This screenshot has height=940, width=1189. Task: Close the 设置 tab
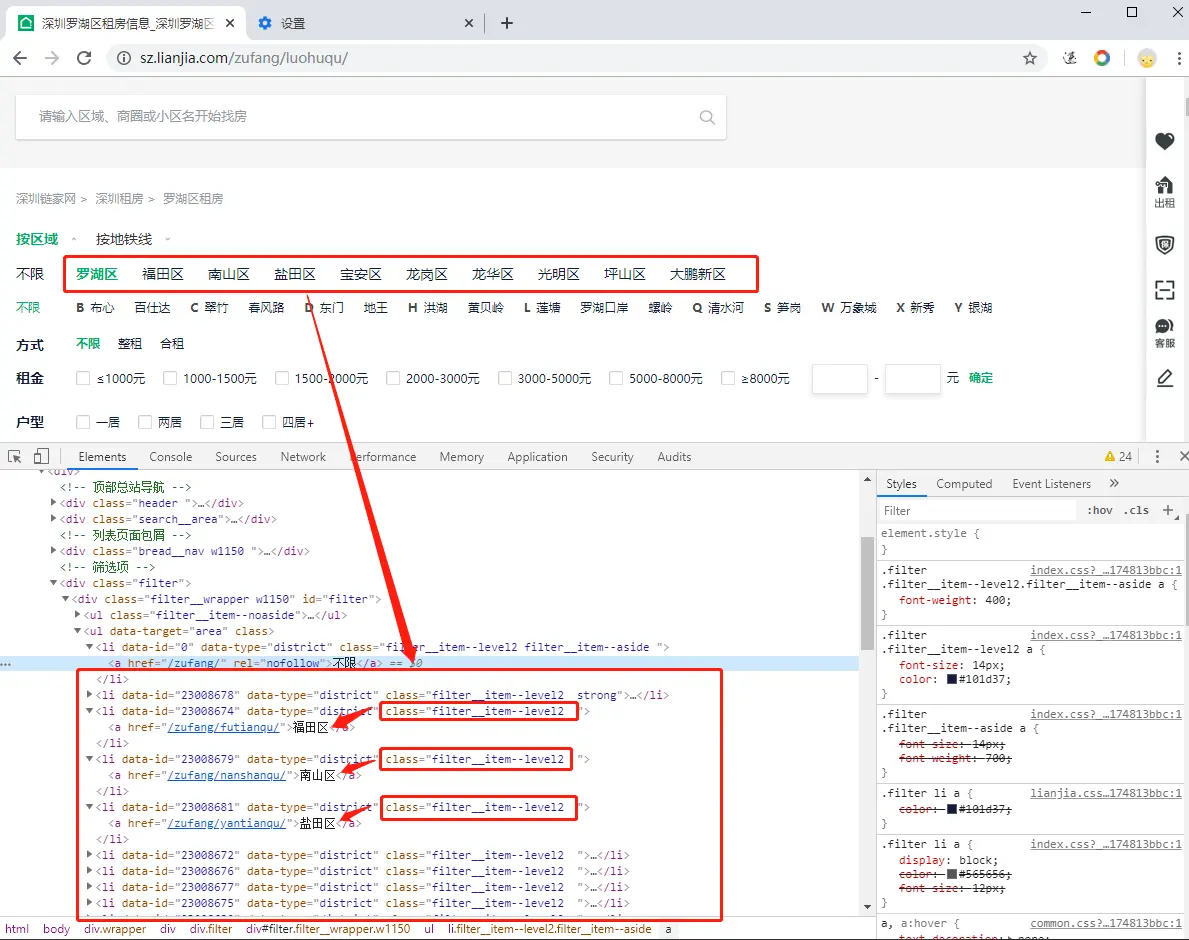click(x=469, y=24)
